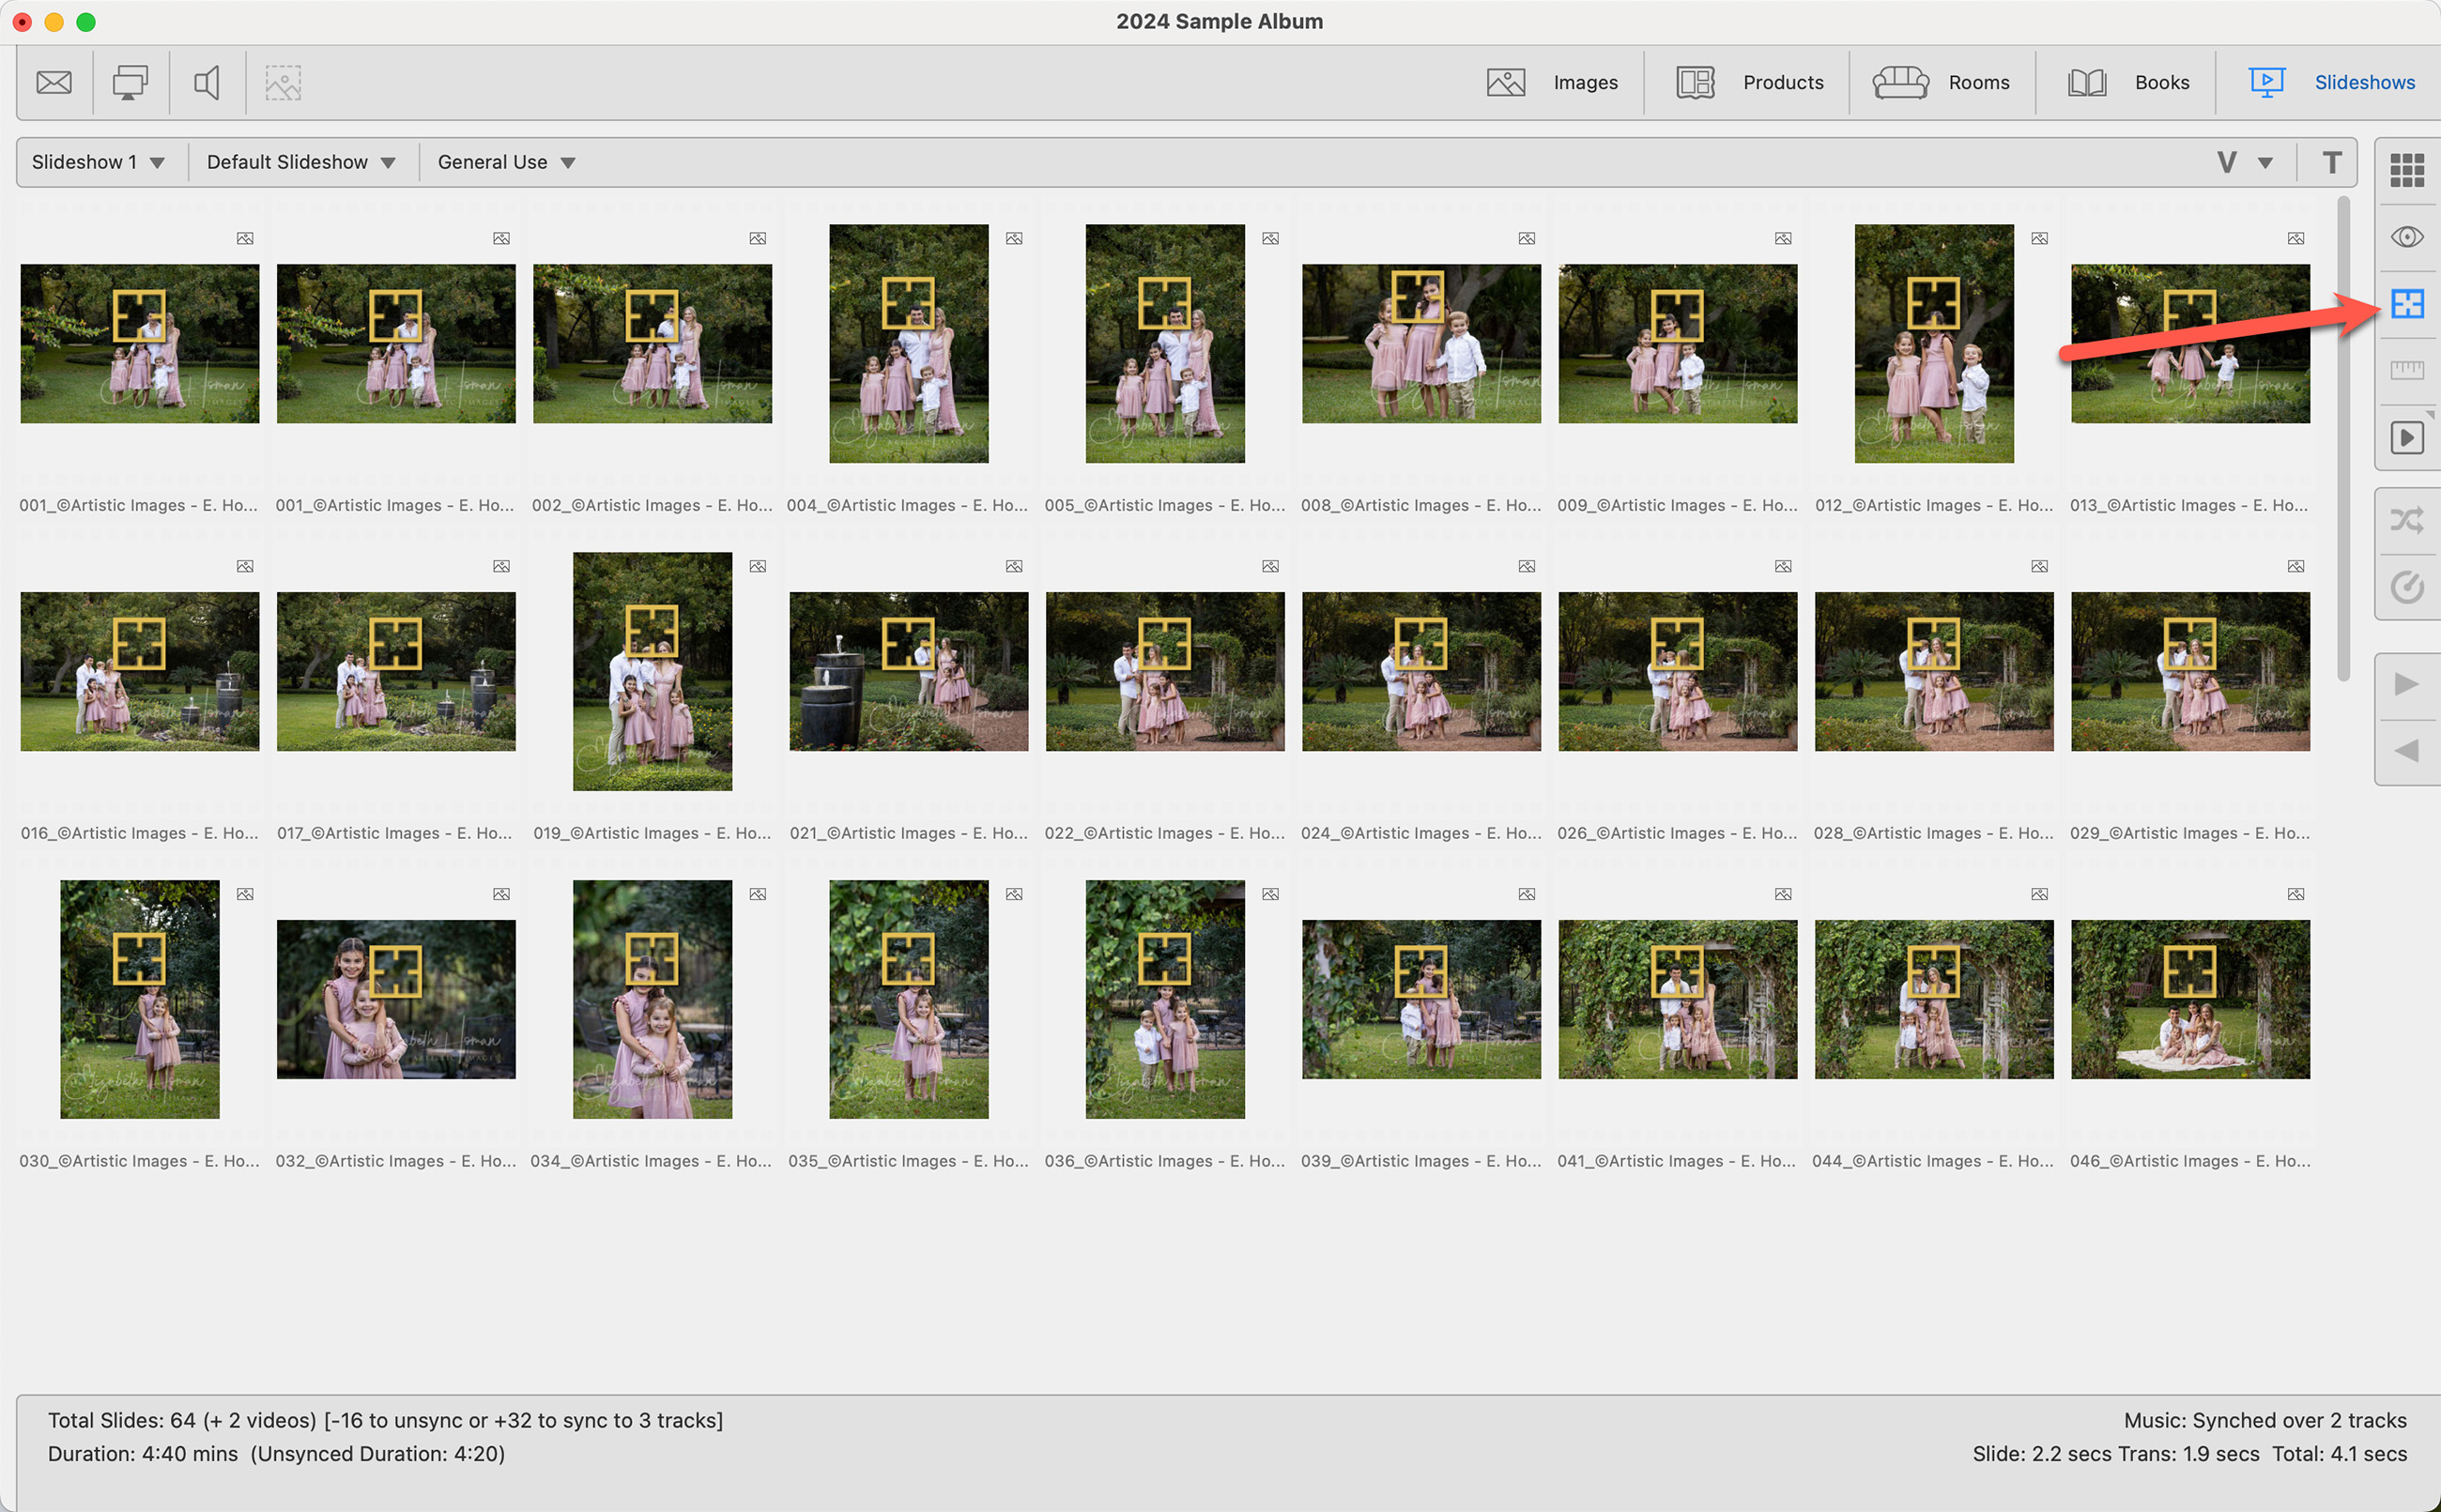
Task: Switch to thumbnail grid view
Action: [2406, 170]
